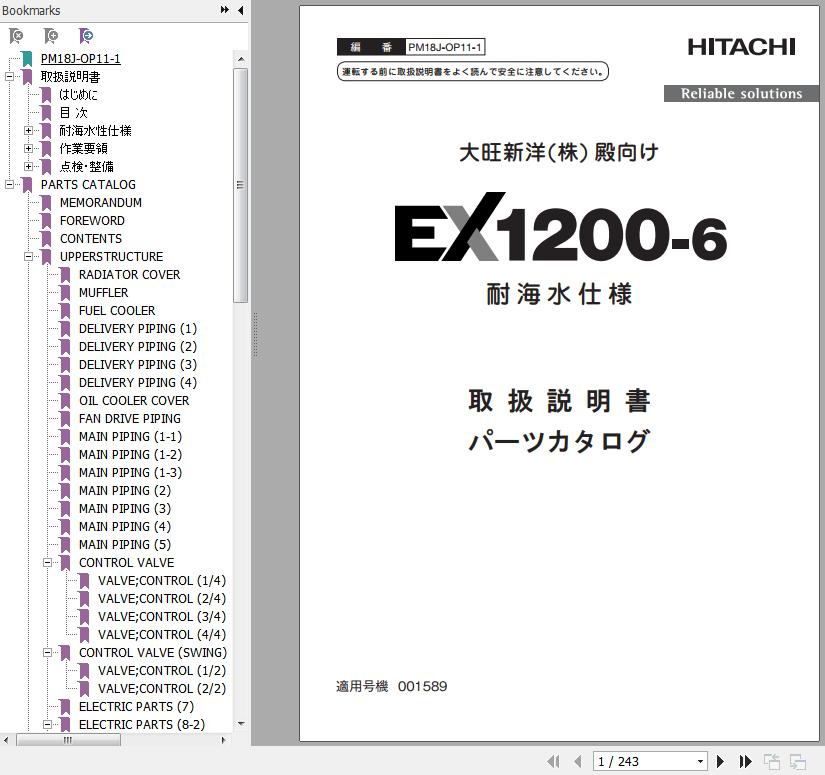Click the bookmarks scroll-down arrow

click(240, 724)
